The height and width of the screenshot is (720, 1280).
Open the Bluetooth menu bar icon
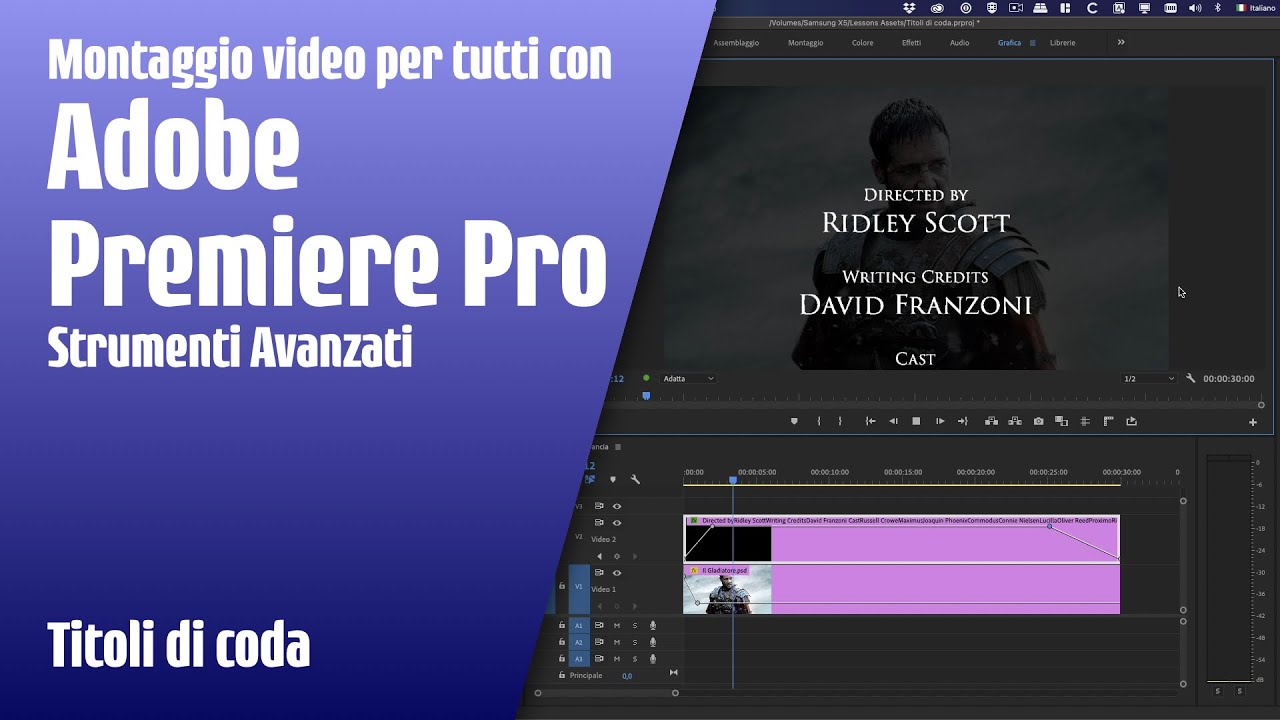1218,7
